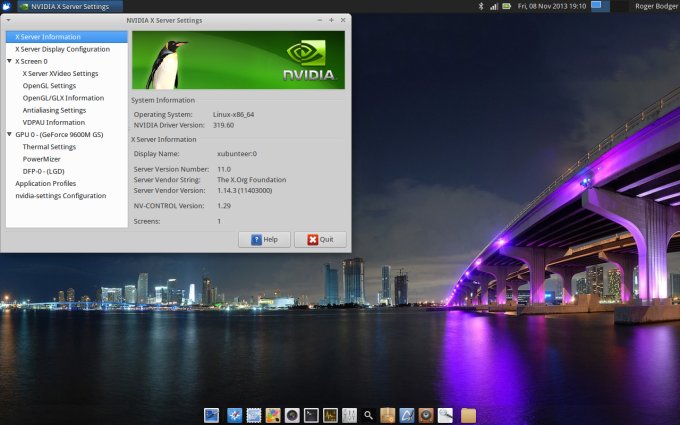Screen dimensions: 680x425
Task: Open the terminal icon in the dock
Action: (x=311, y=415)
